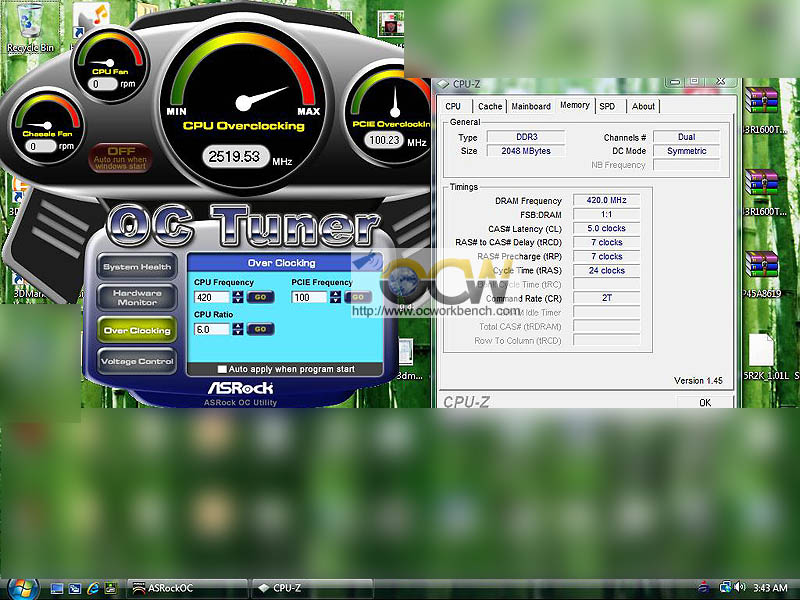
Task: Click the CPU Ratio input field
Action: 212,329
